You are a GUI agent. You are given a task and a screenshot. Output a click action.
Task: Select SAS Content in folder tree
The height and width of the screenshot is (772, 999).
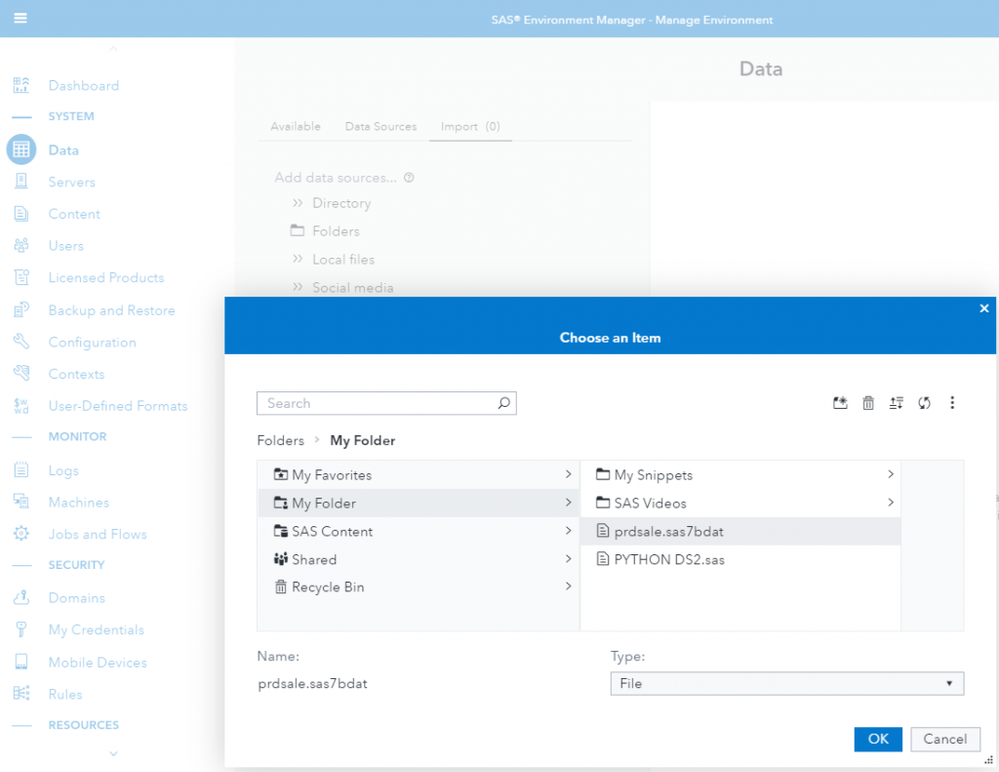(332, 531)
